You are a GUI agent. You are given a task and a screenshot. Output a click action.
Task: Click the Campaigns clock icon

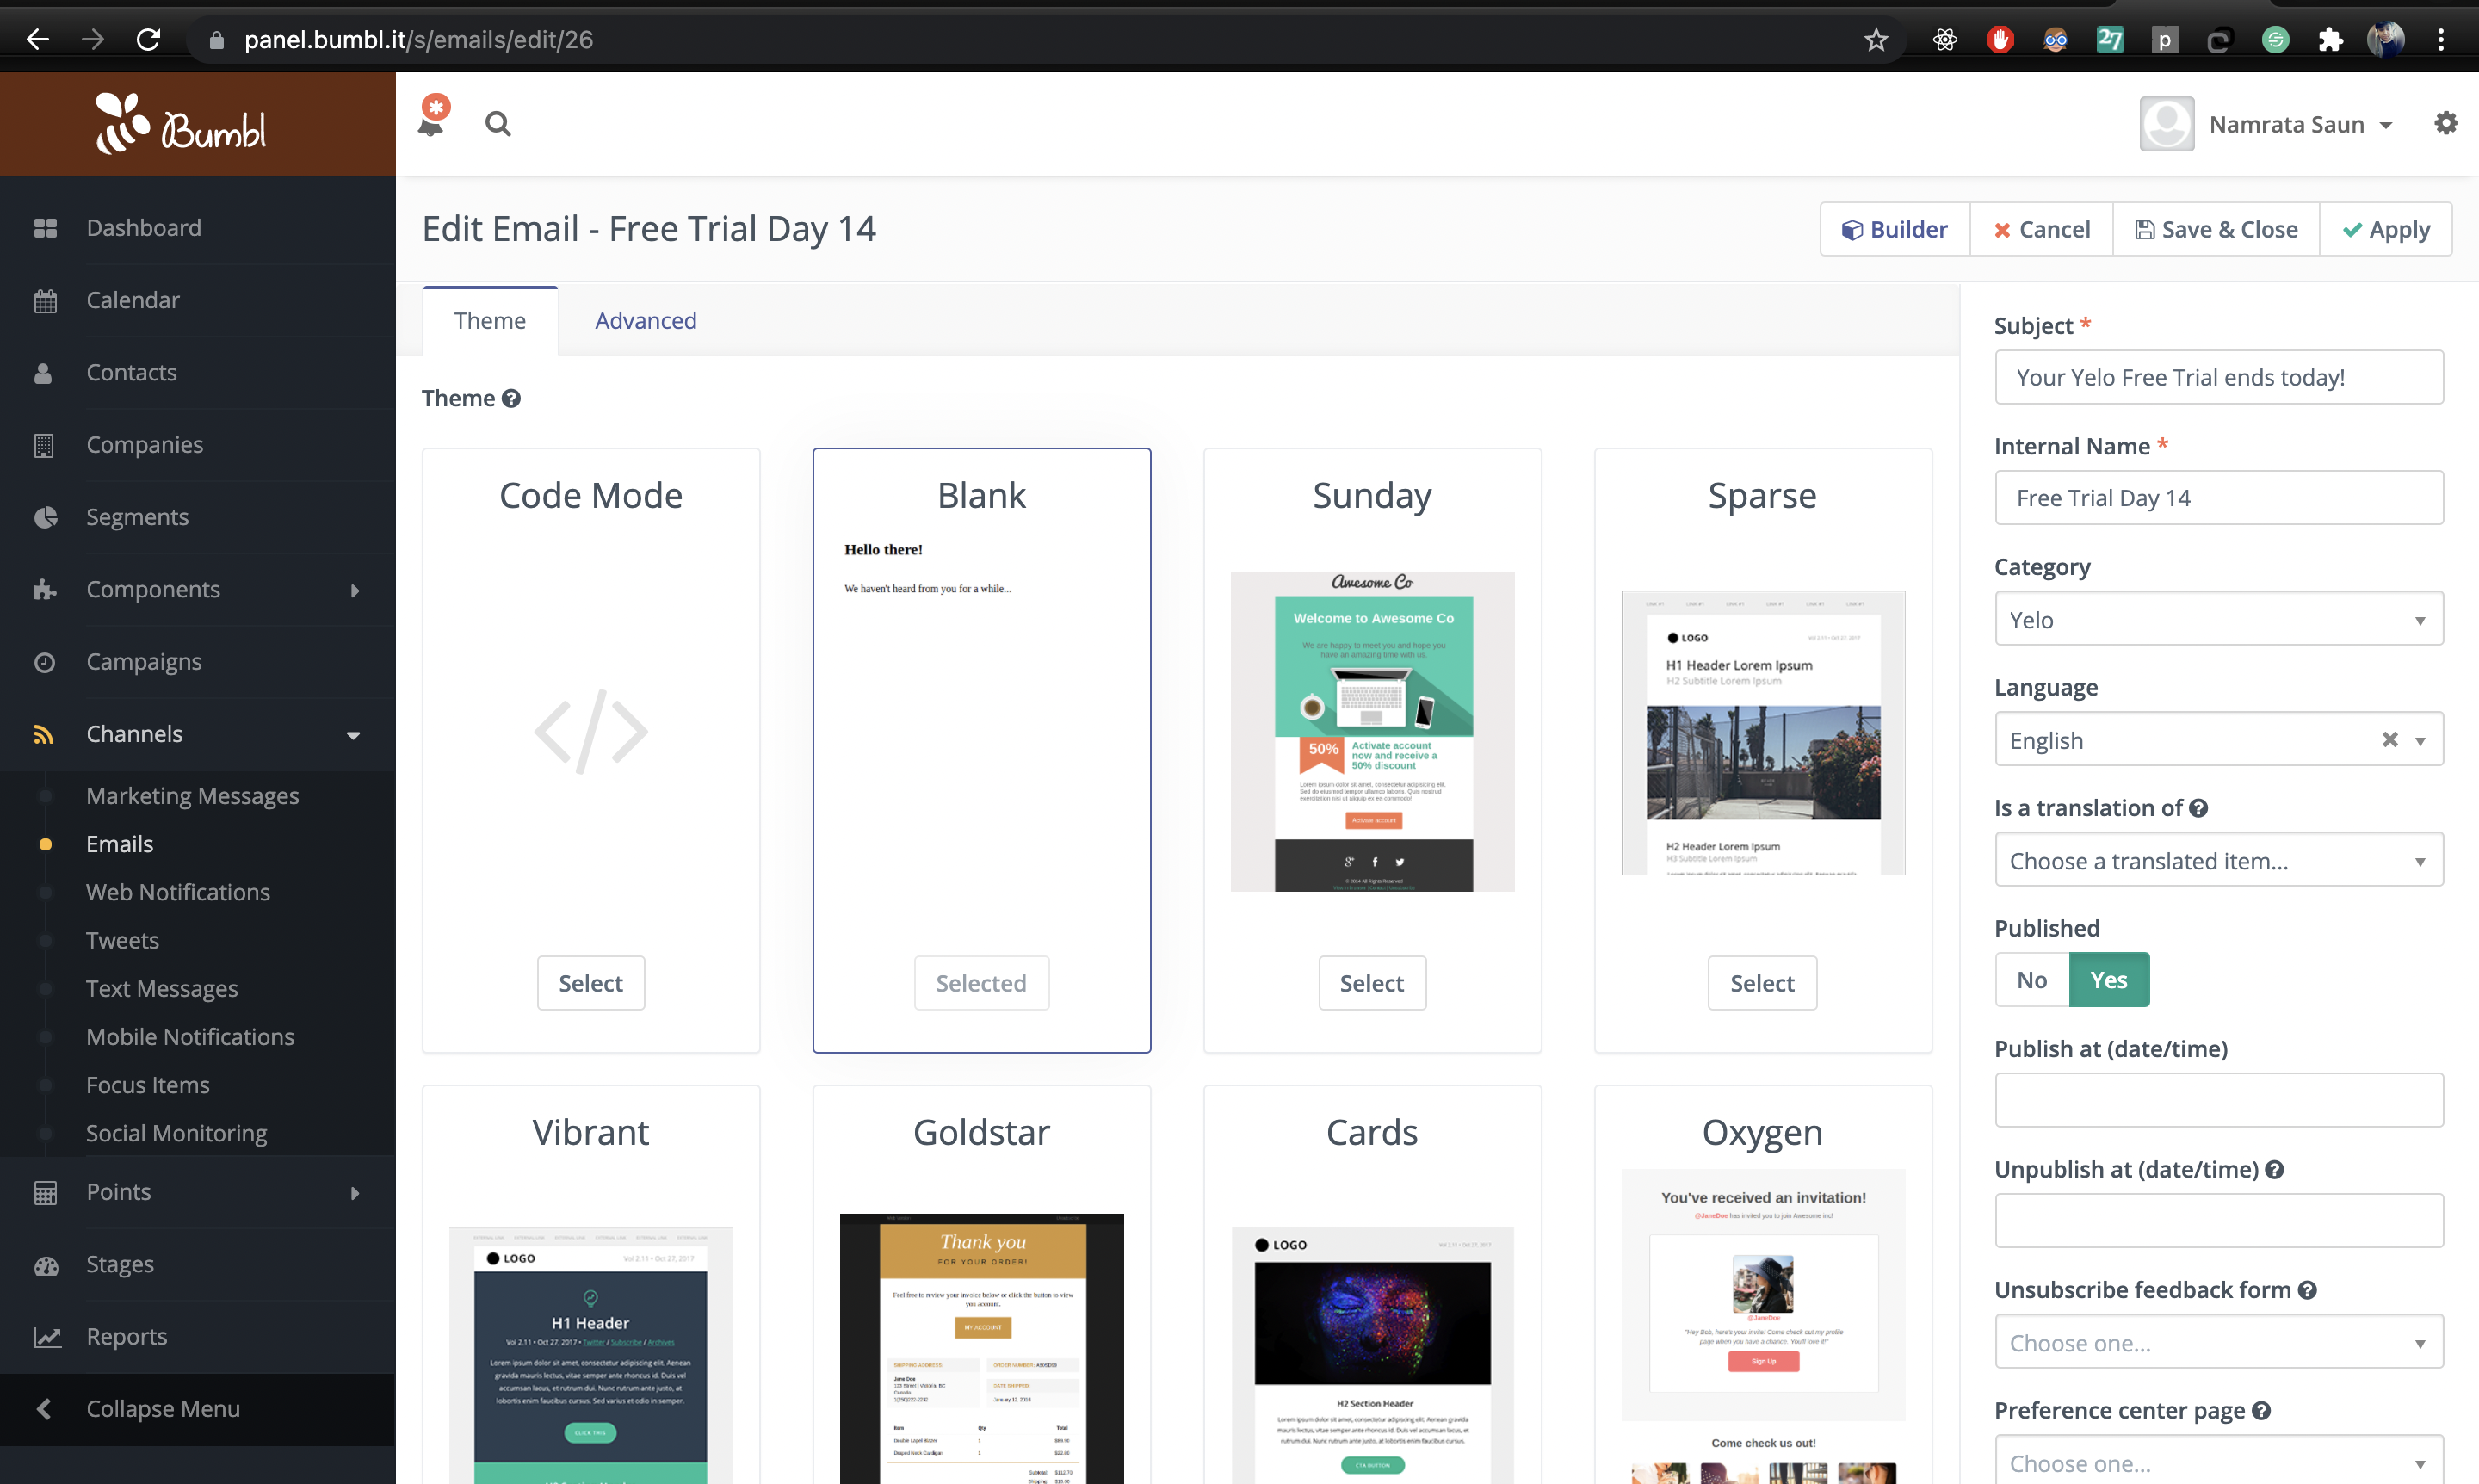pyautogui.click(x=44, y=662)
